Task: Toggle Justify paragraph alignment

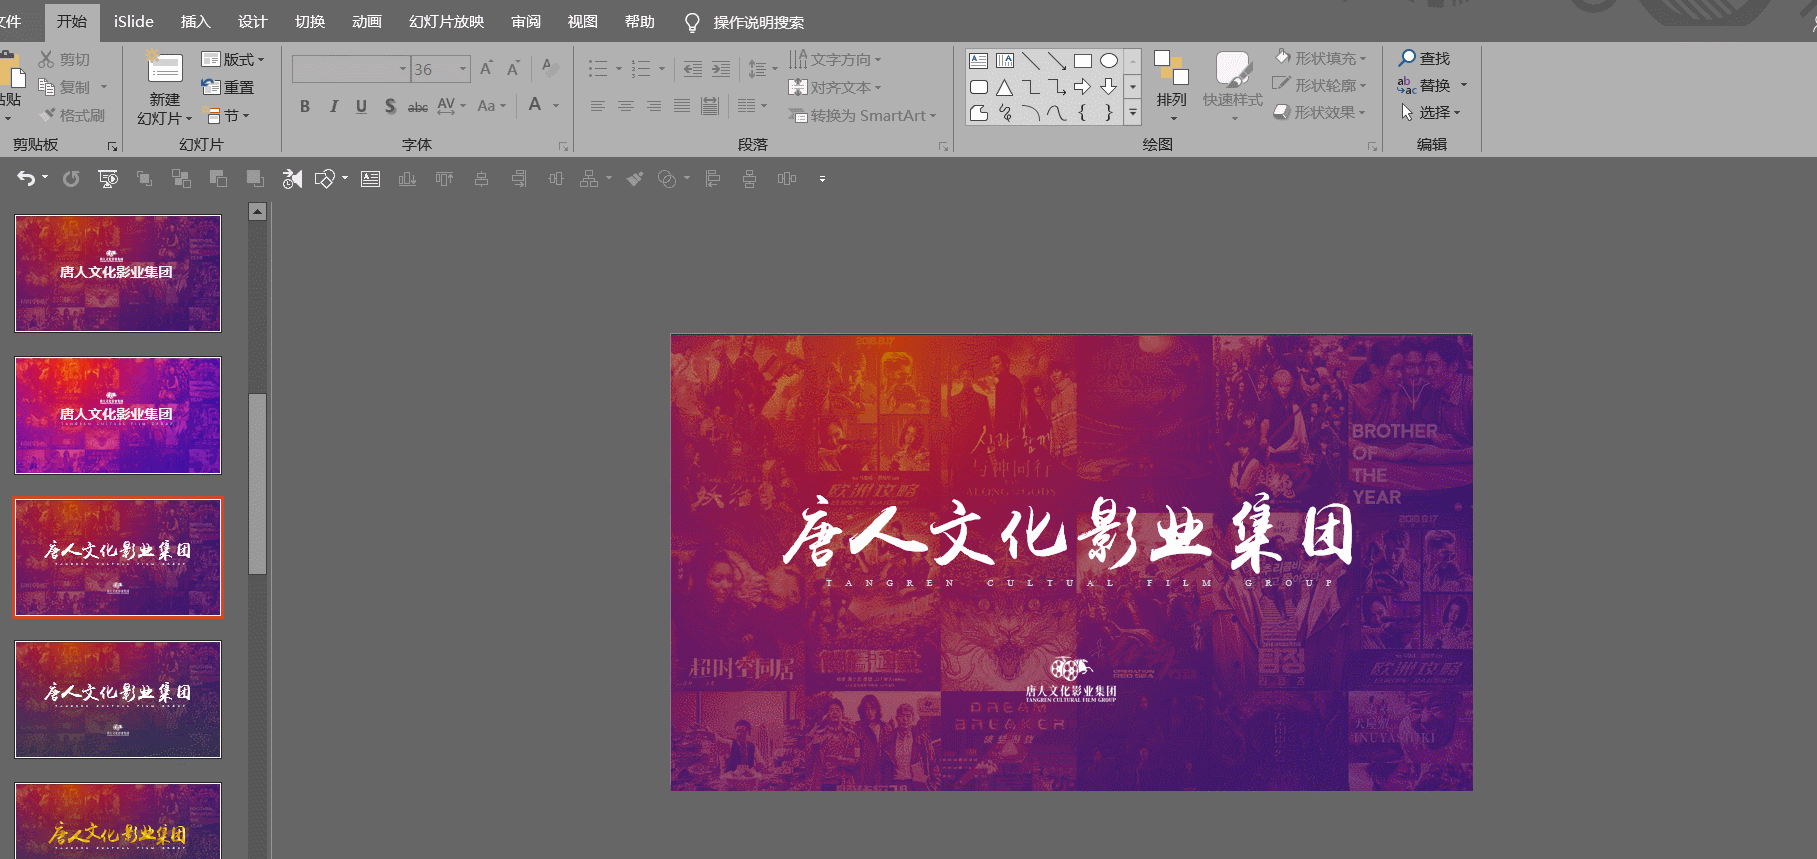Action: click(681, 106)
